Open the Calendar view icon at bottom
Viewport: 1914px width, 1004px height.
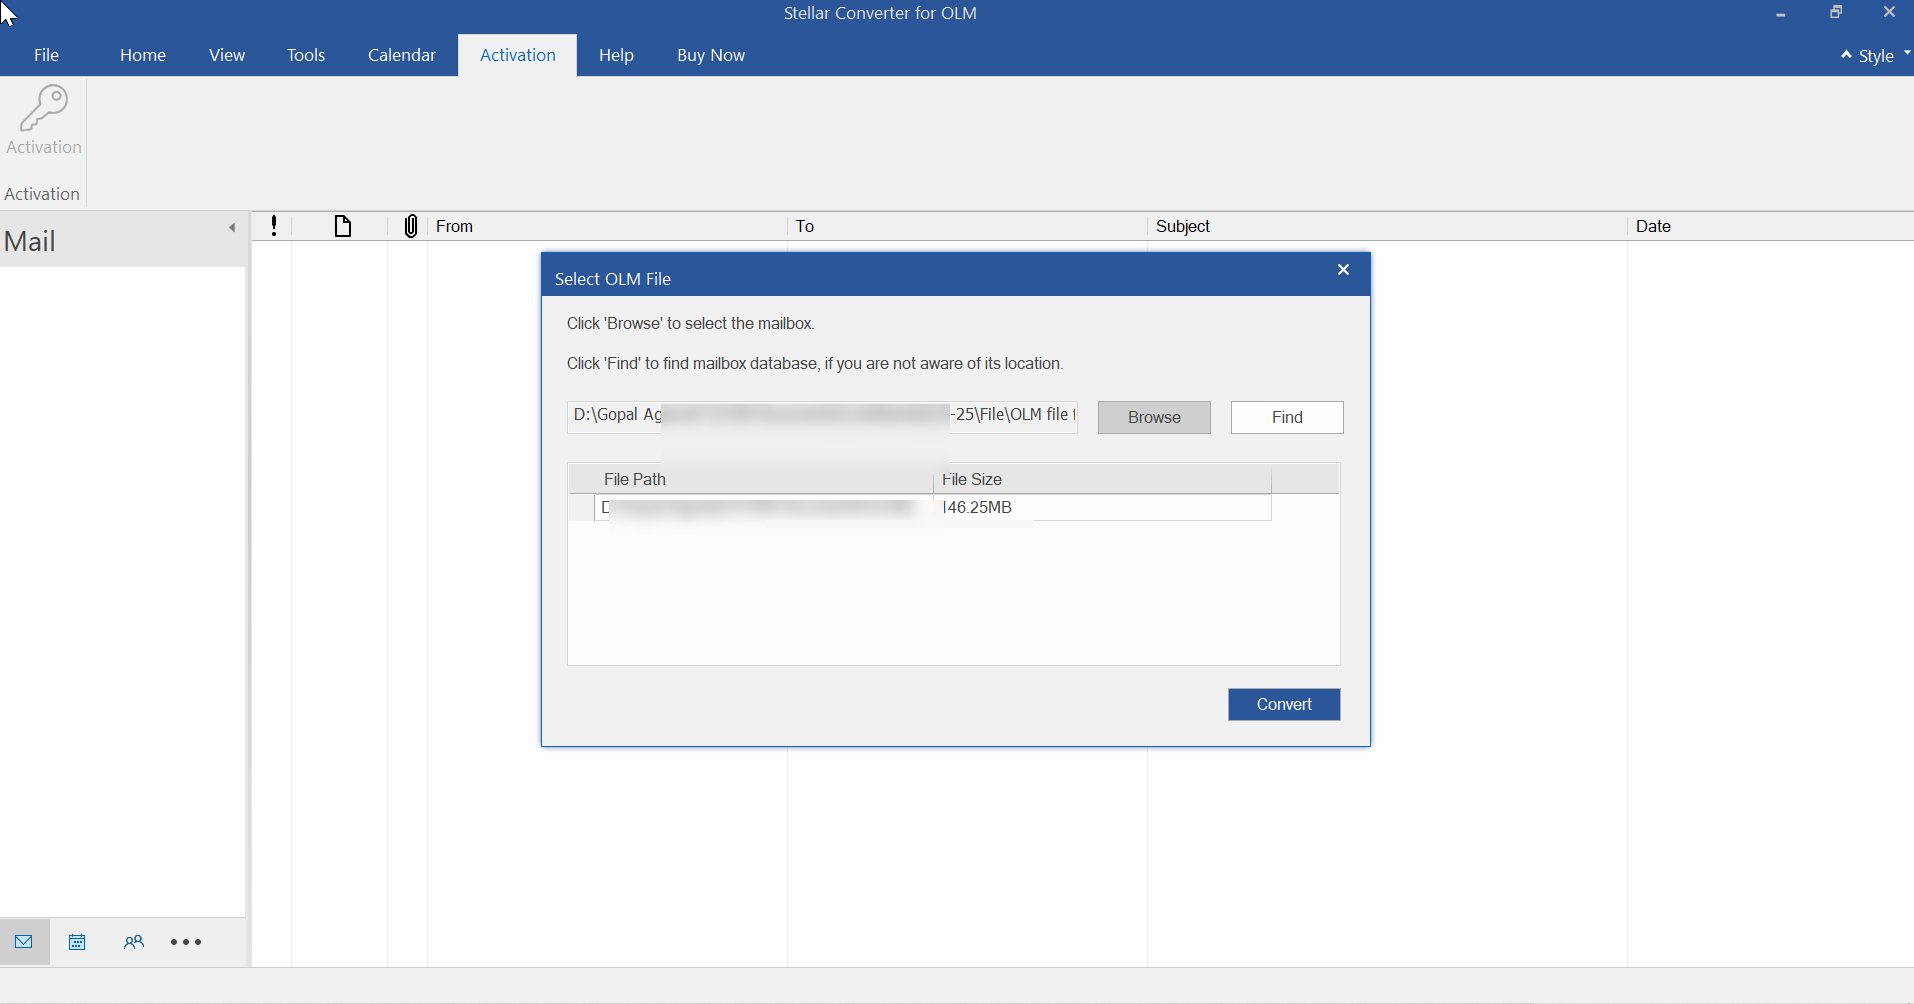point(77,942)
